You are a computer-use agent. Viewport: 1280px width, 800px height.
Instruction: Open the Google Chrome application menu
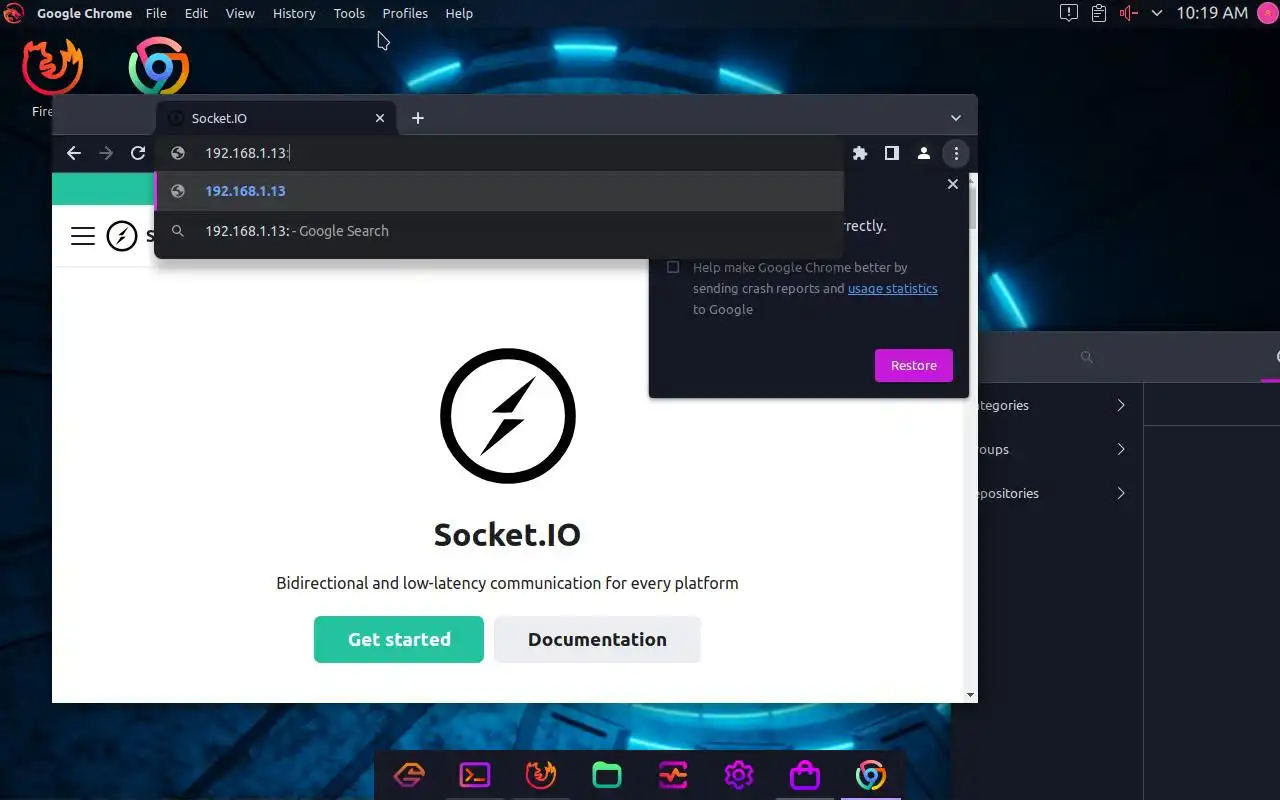point(84,13)
